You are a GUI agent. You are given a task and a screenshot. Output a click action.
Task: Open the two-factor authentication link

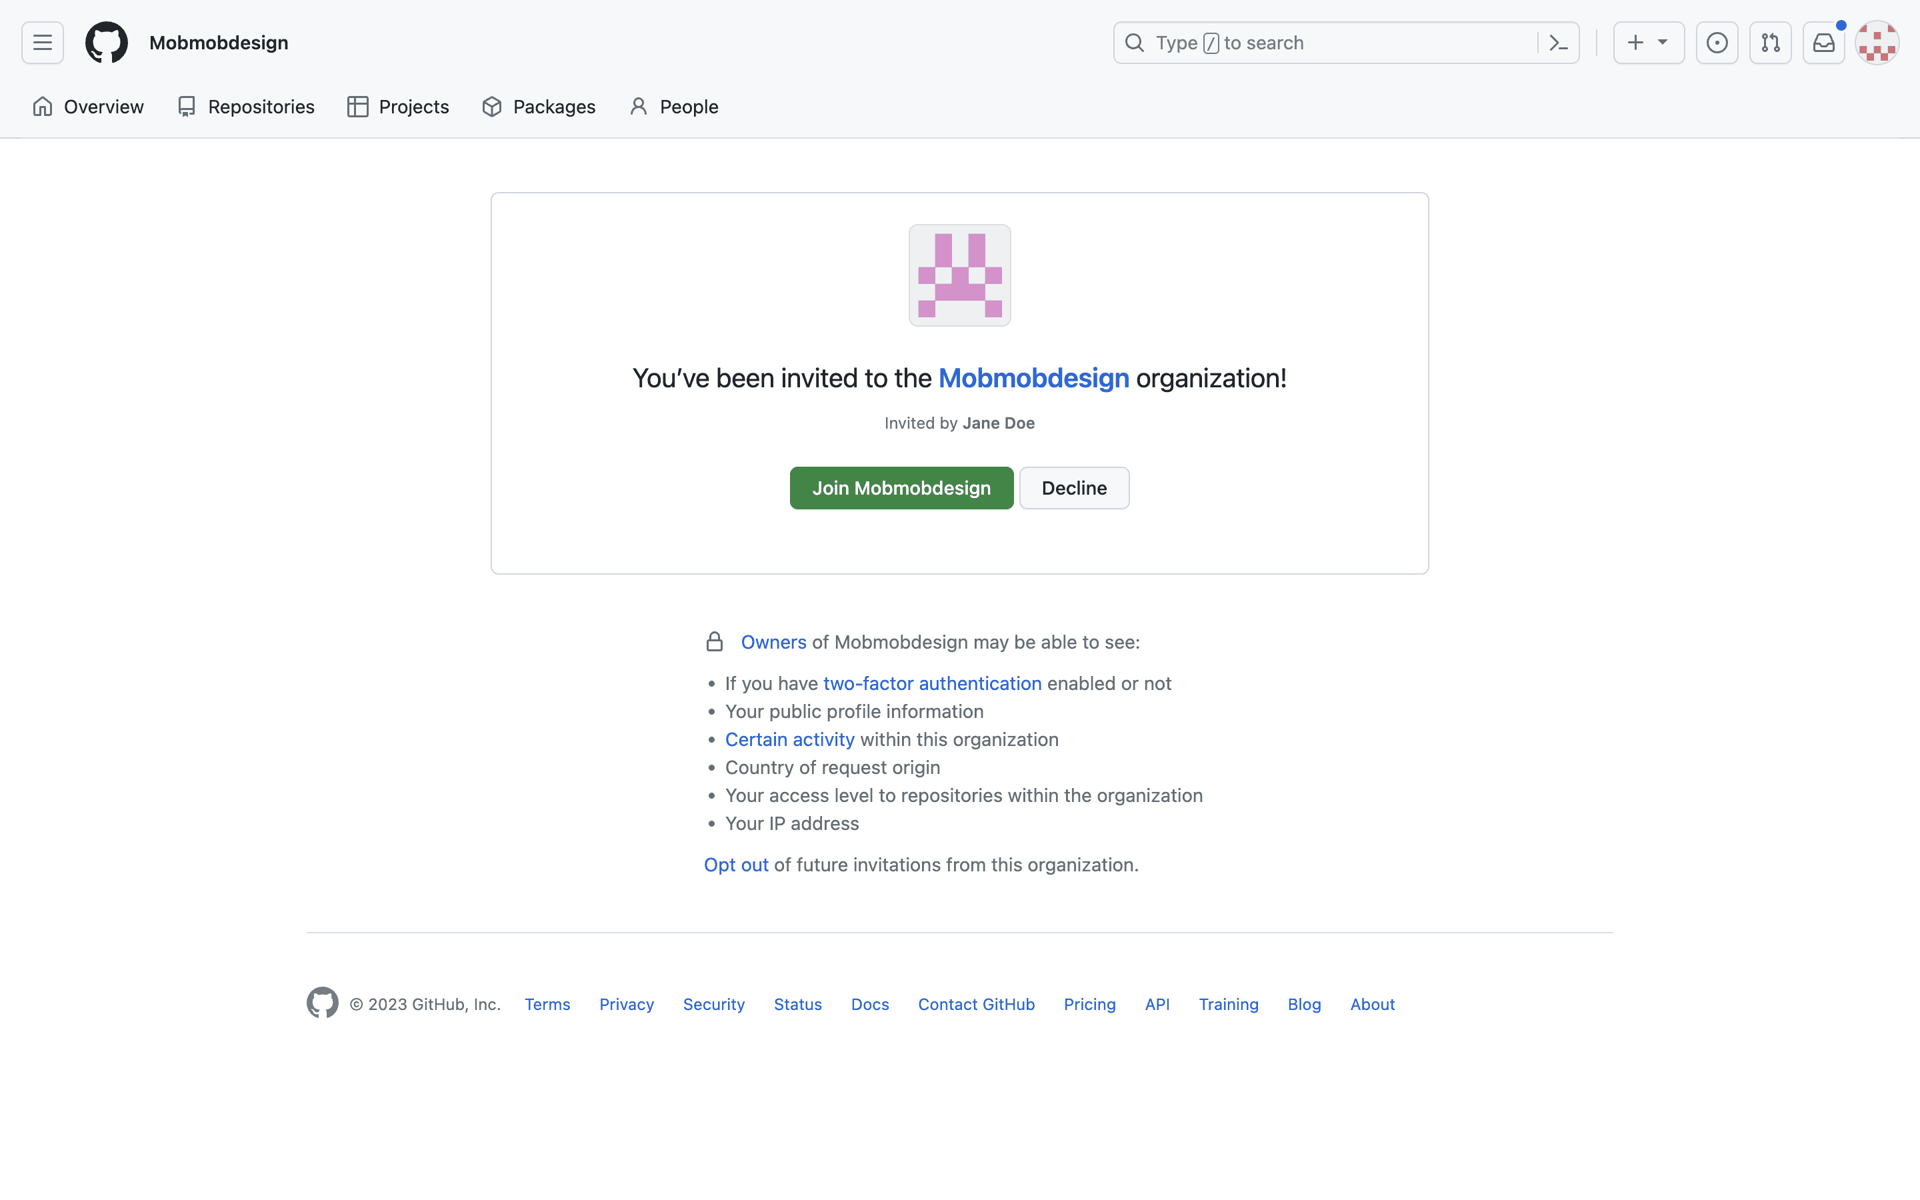(932, 683)
